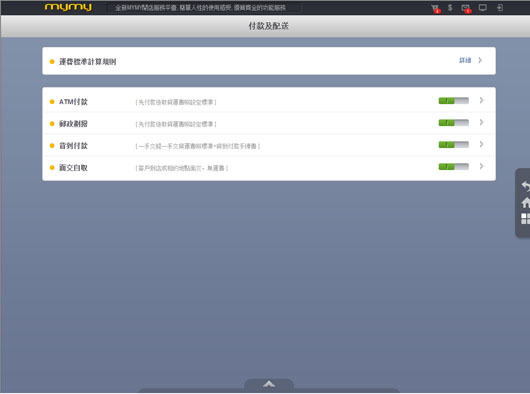Toggle the 面交自取 switch

[453, 167]
